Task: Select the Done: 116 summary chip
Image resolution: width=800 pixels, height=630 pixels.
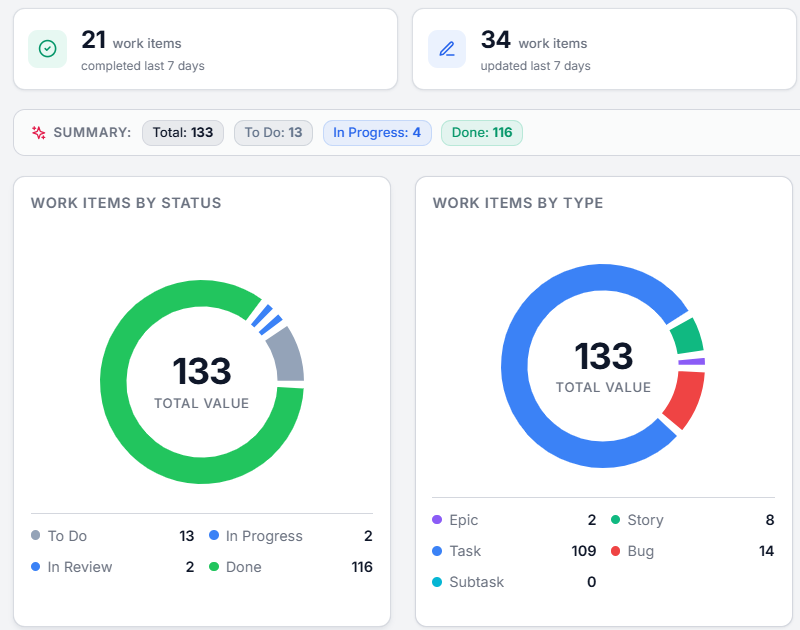Action: coord(482,133)
